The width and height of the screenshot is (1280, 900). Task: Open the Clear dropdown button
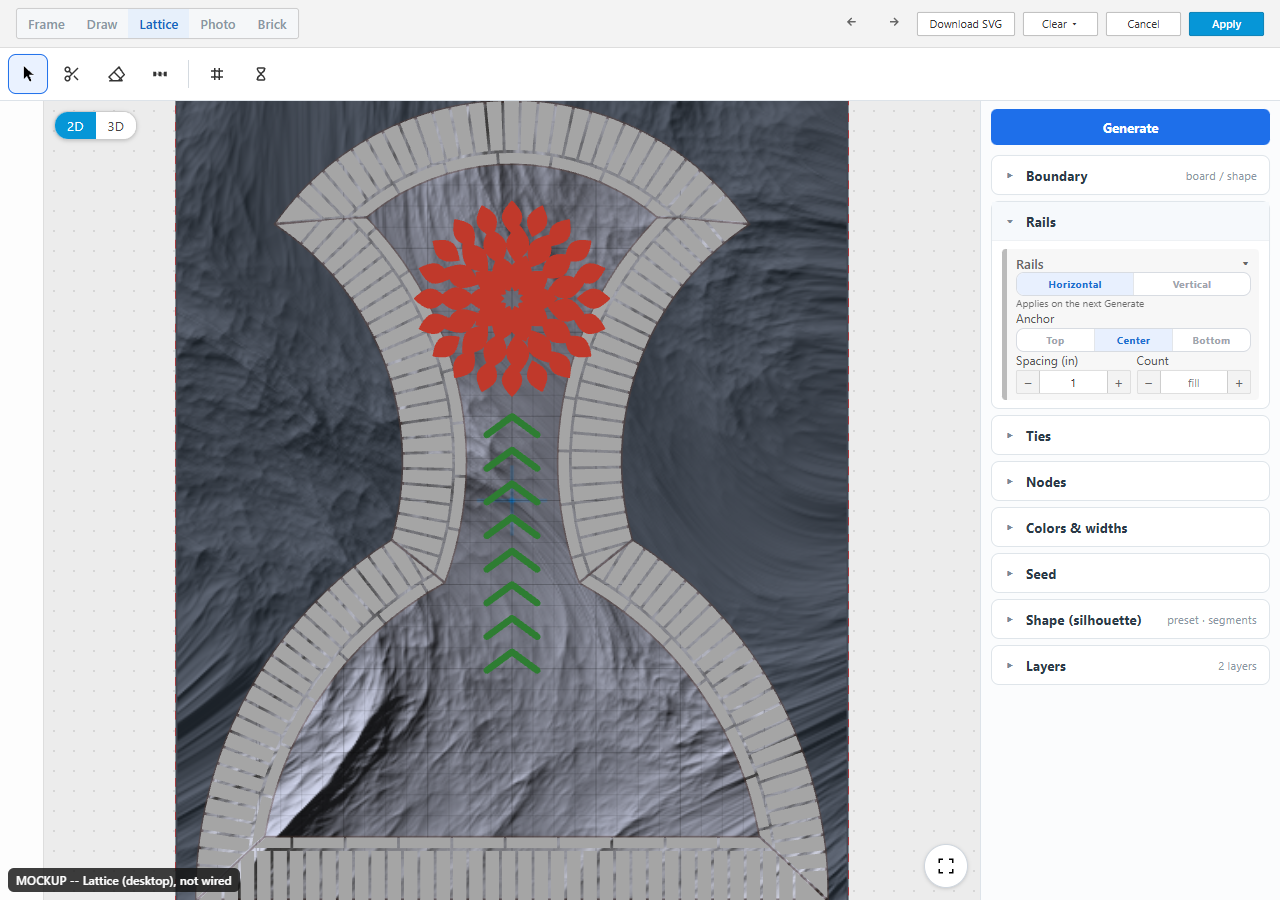click(x=1060, y=24)
